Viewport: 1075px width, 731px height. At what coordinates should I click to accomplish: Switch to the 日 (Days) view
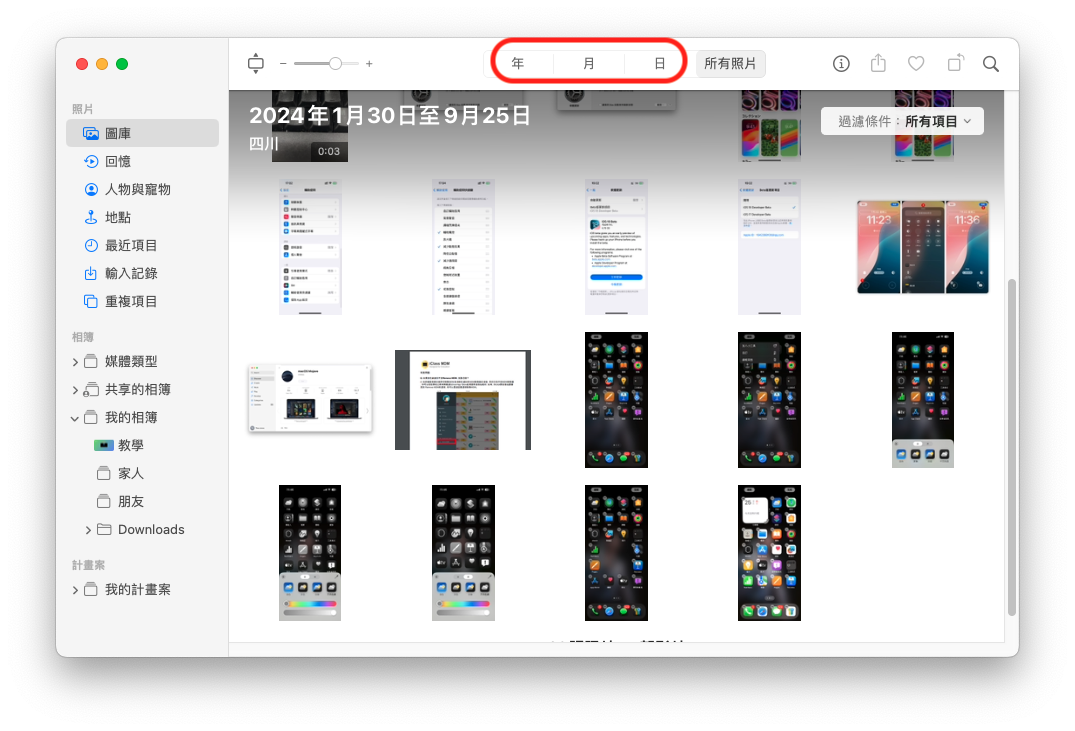(659, 64)
